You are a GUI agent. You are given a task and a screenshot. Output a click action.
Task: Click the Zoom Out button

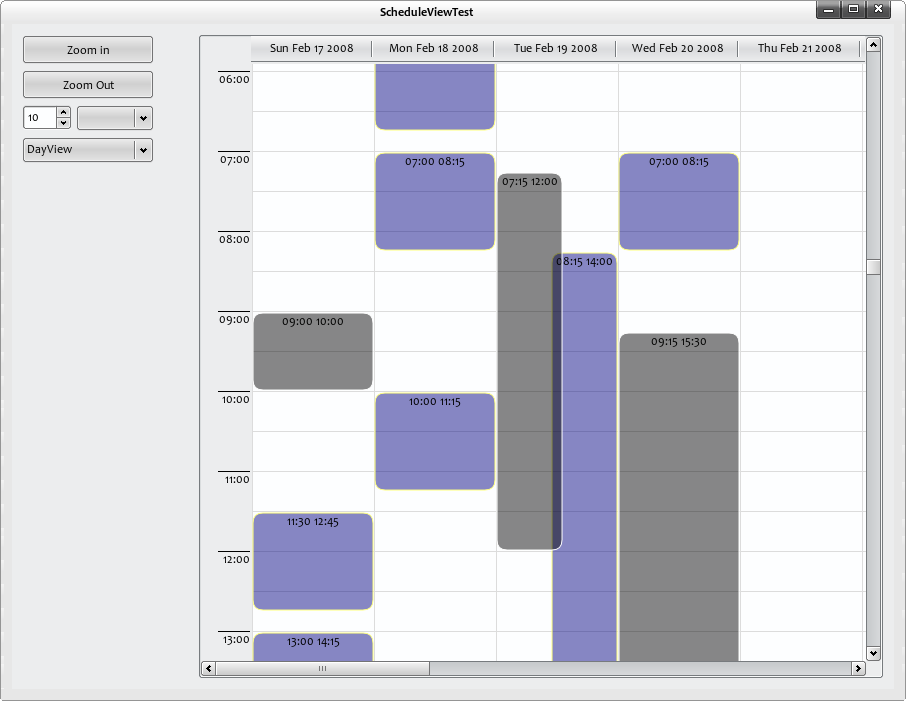click(88, 85)
